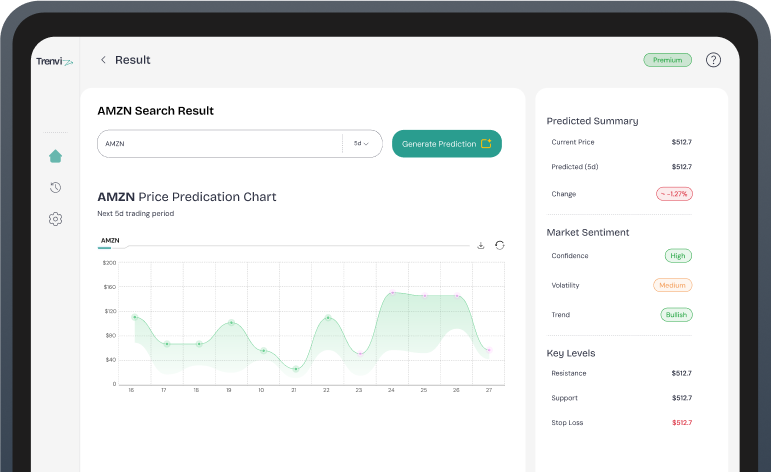
Task: Expand the 5d period dropdown
Action: [361, 144]
